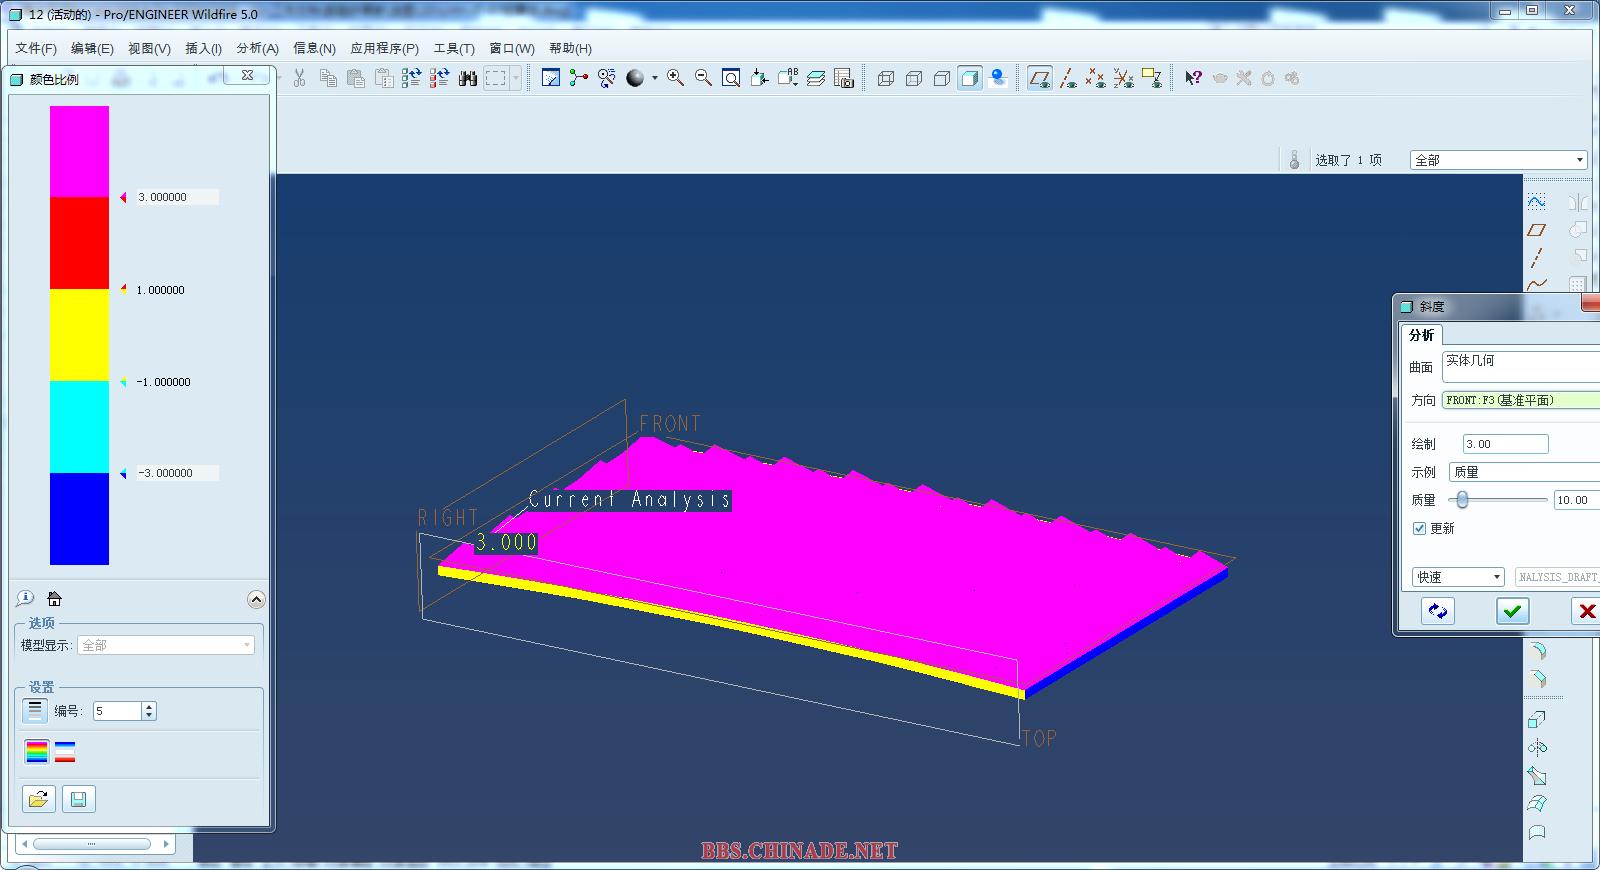Open the 视图(V) menu
1600x870 pixels.
[149, 48]
